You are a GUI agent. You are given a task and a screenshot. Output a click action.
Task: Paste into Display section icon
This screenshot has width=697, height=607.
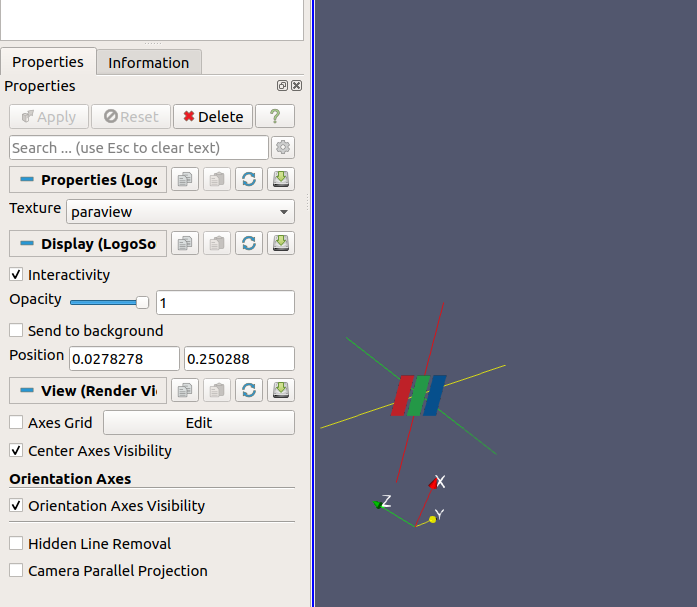(217, 243)
